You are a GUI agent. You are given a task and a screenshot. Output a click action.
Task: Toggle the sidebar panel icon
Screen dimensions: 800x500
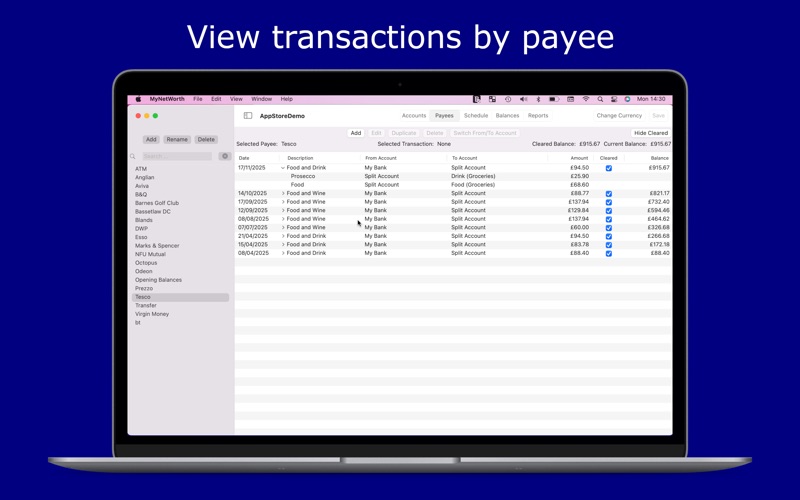coord(248,116)
